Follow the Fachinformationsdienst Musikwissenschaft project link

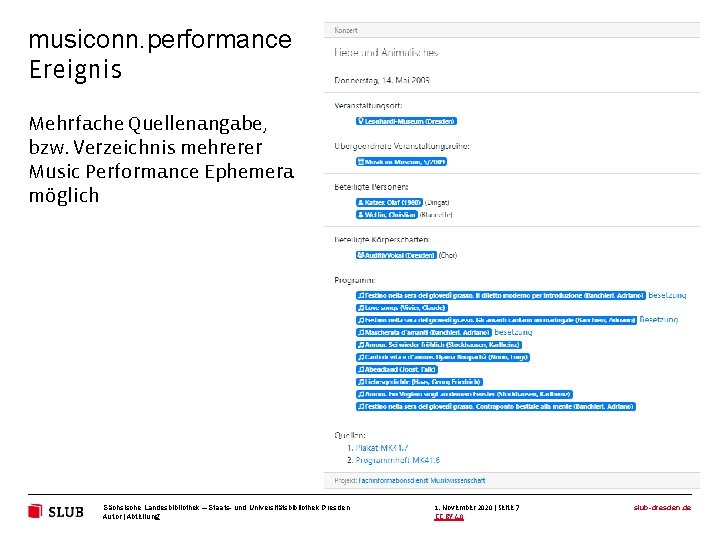click(x=422, y=480)
